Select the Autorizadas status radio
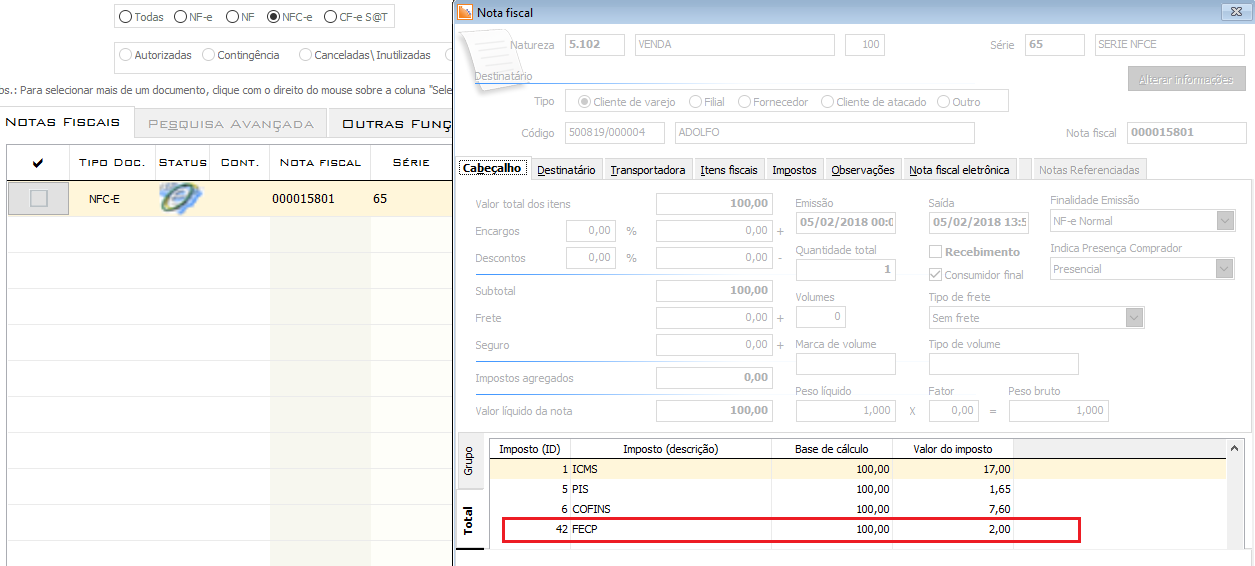The image size is (1255, 566). [x=125, y=55]
